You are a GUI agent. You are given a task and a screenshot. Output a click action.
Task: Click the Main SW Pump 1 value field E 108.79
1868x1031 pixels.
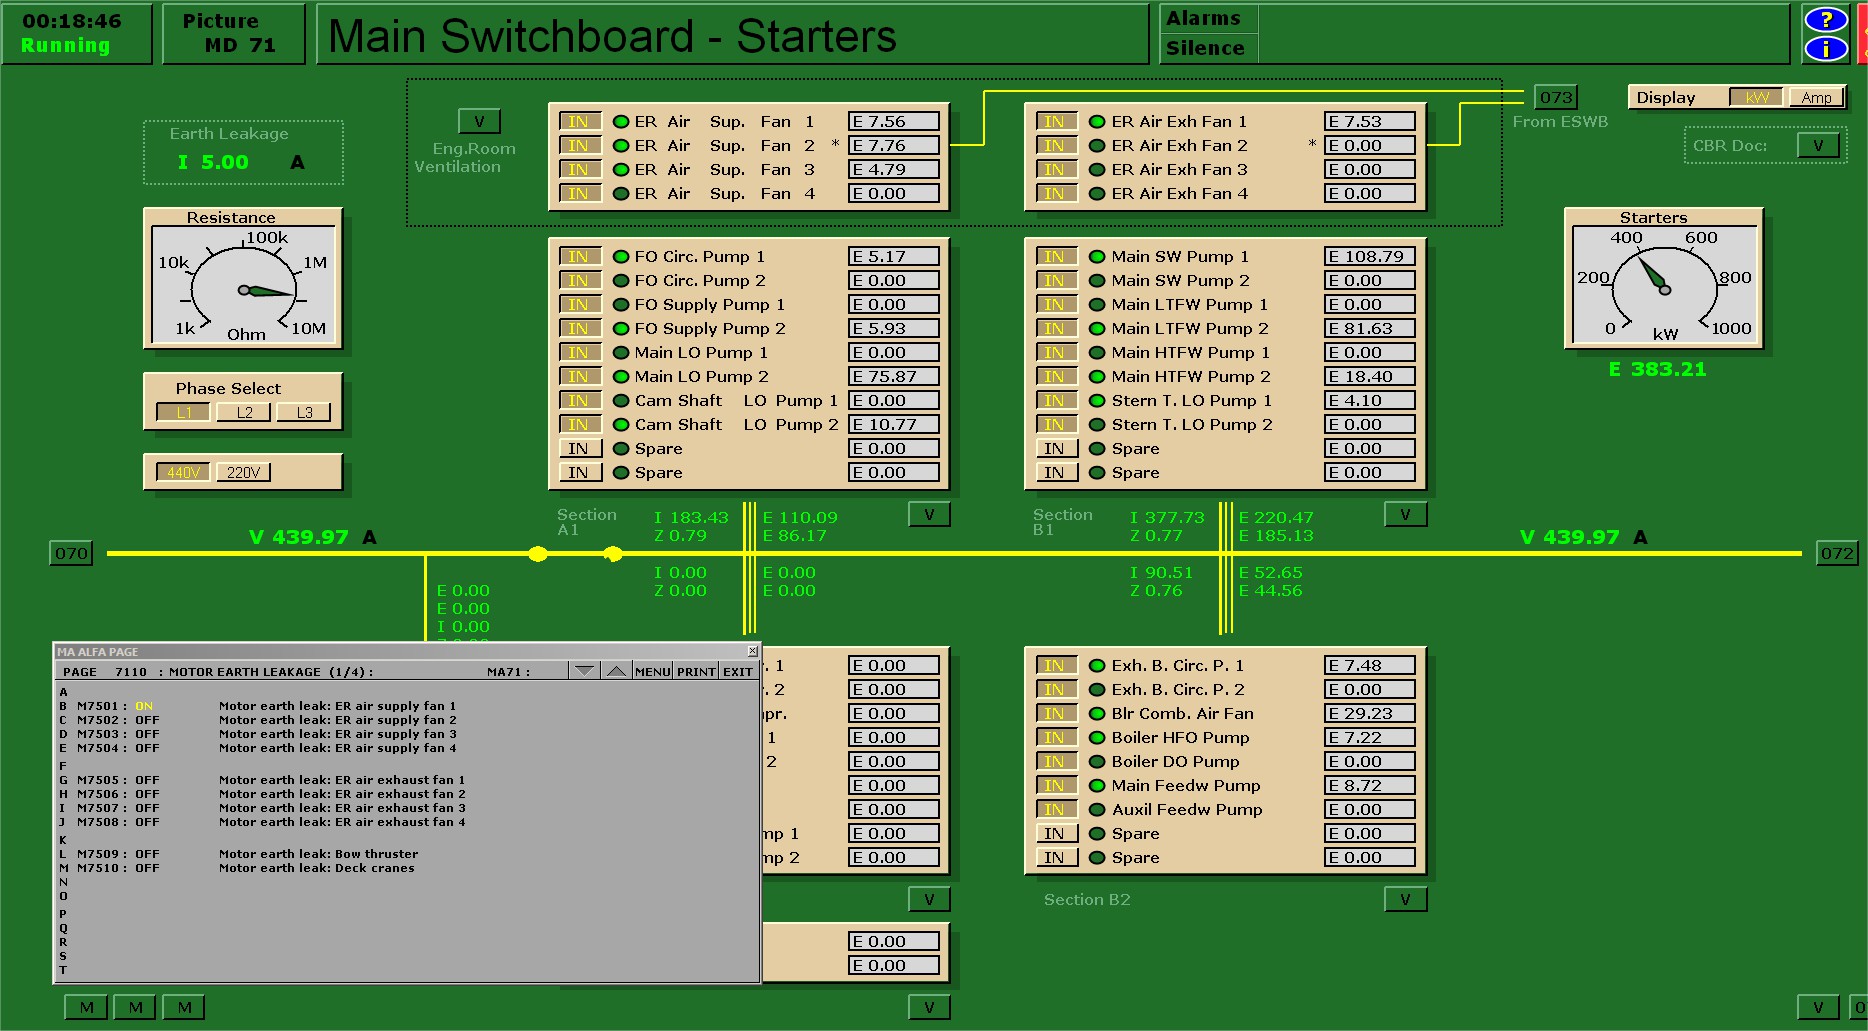[1370, 257]
